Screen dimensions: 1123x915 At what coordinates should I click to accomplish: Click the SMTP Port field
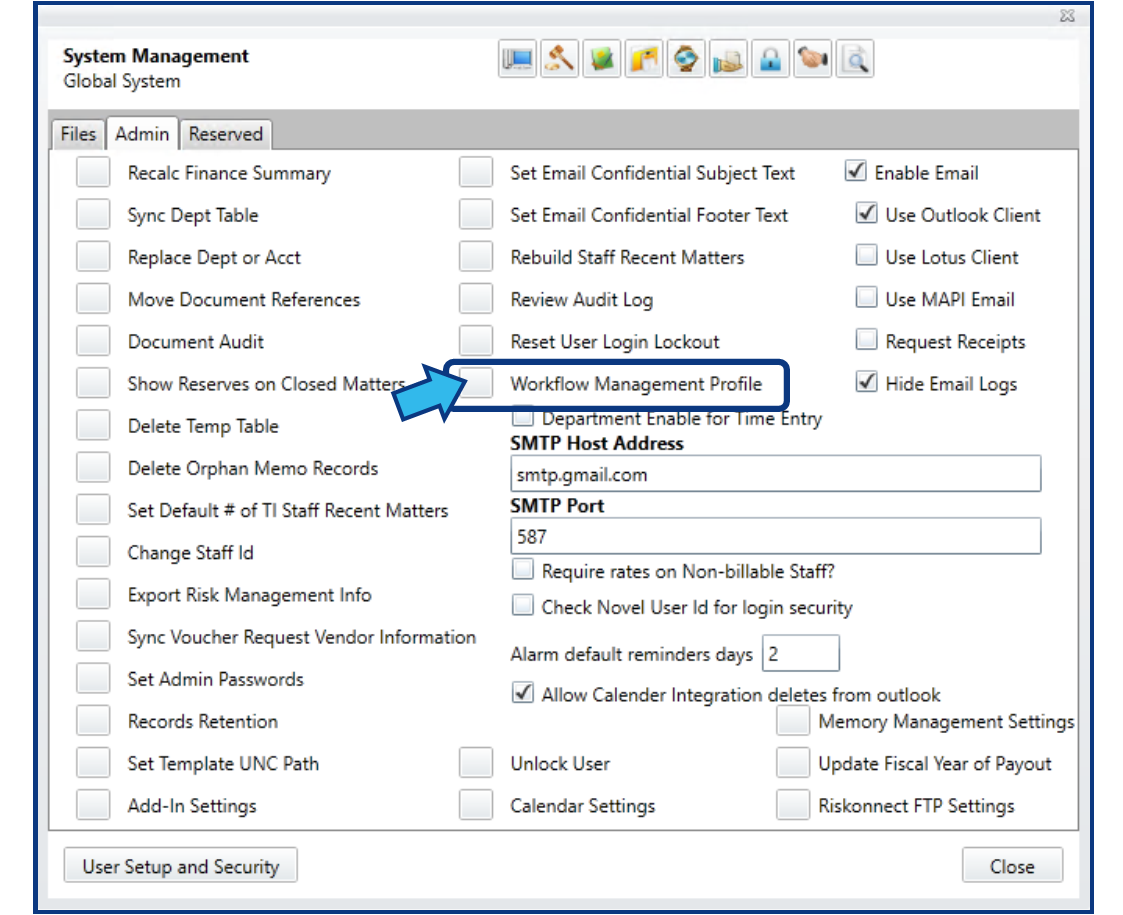coord(776,536)
